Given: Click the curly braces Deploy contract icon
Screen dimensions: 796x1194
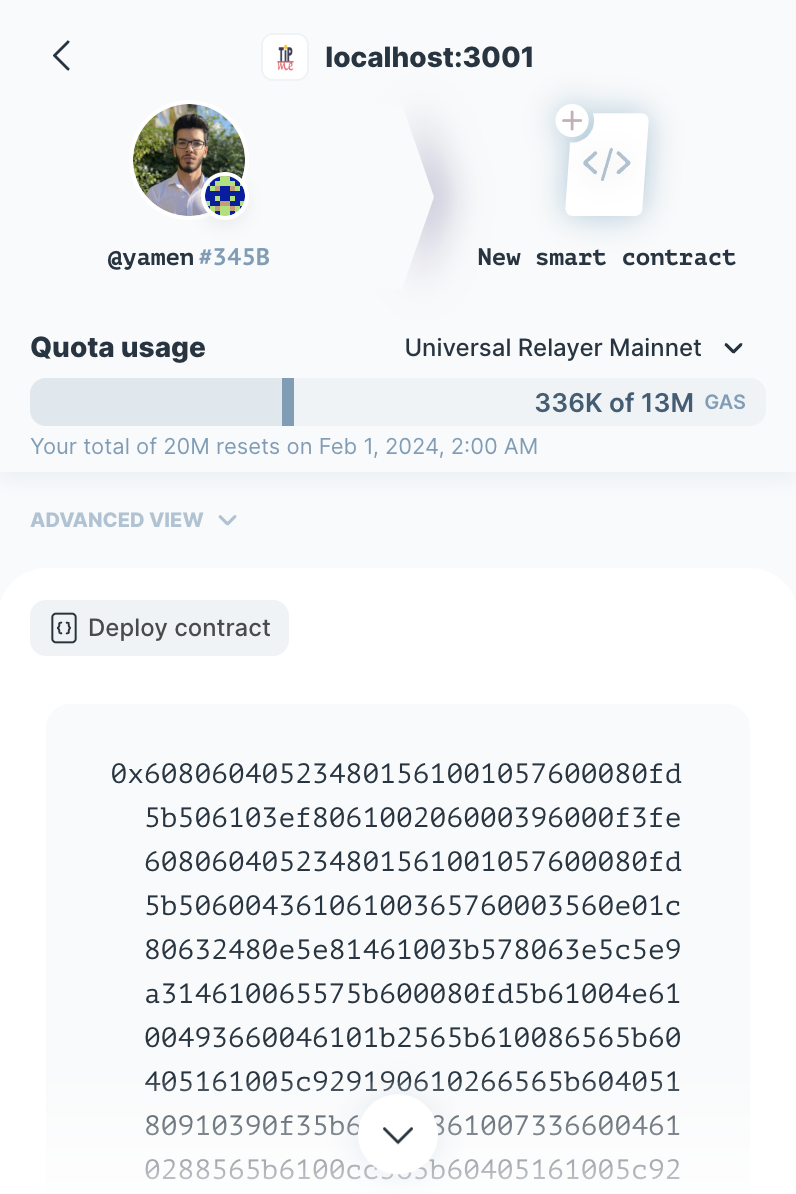Looking at the screenshot, I should (x=64, y=628).
